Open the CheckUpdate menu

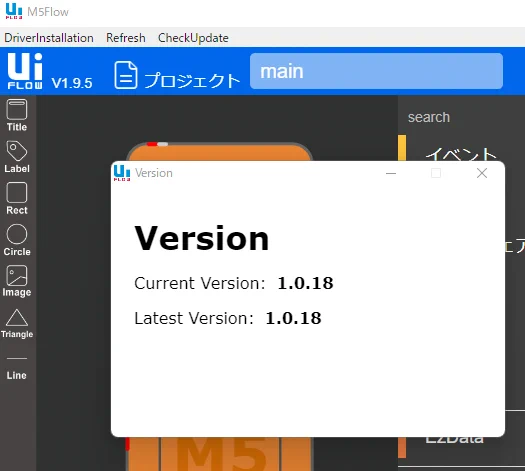pos(193,38)
